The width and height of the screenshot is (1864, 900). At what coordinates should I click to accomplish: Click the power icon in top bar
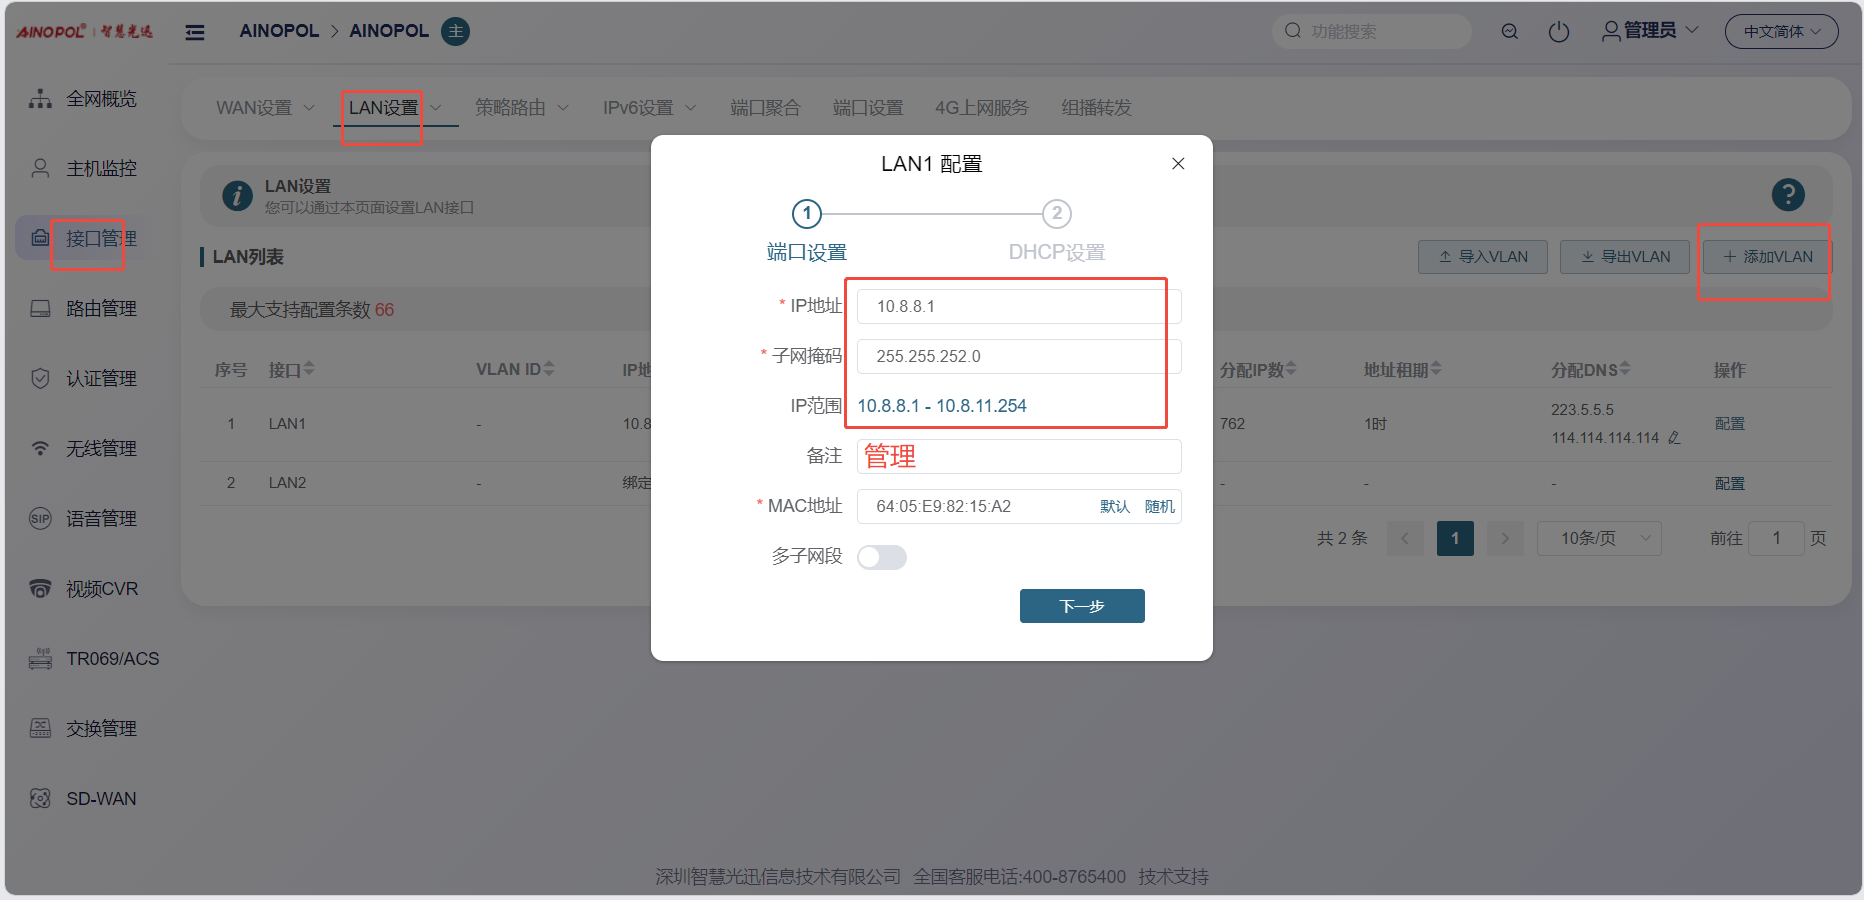click(x=1558, y=32)
